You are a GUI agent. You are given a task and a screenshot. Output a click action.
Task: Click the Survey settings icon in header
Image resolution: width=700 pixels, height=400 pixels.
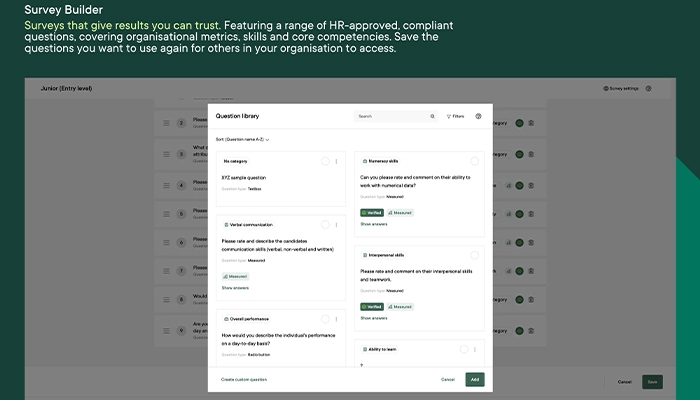(606, 88)
